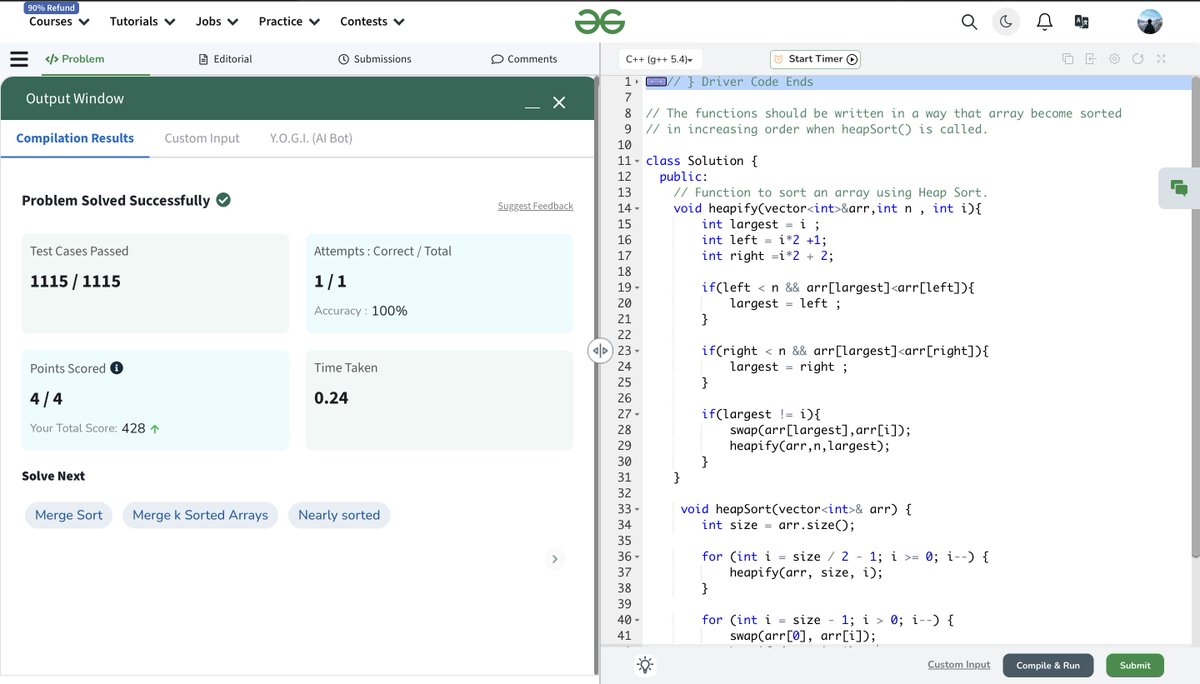
Task: Select the Compilation Results tab
Action: pyautogui.click(x=75, y=138)
